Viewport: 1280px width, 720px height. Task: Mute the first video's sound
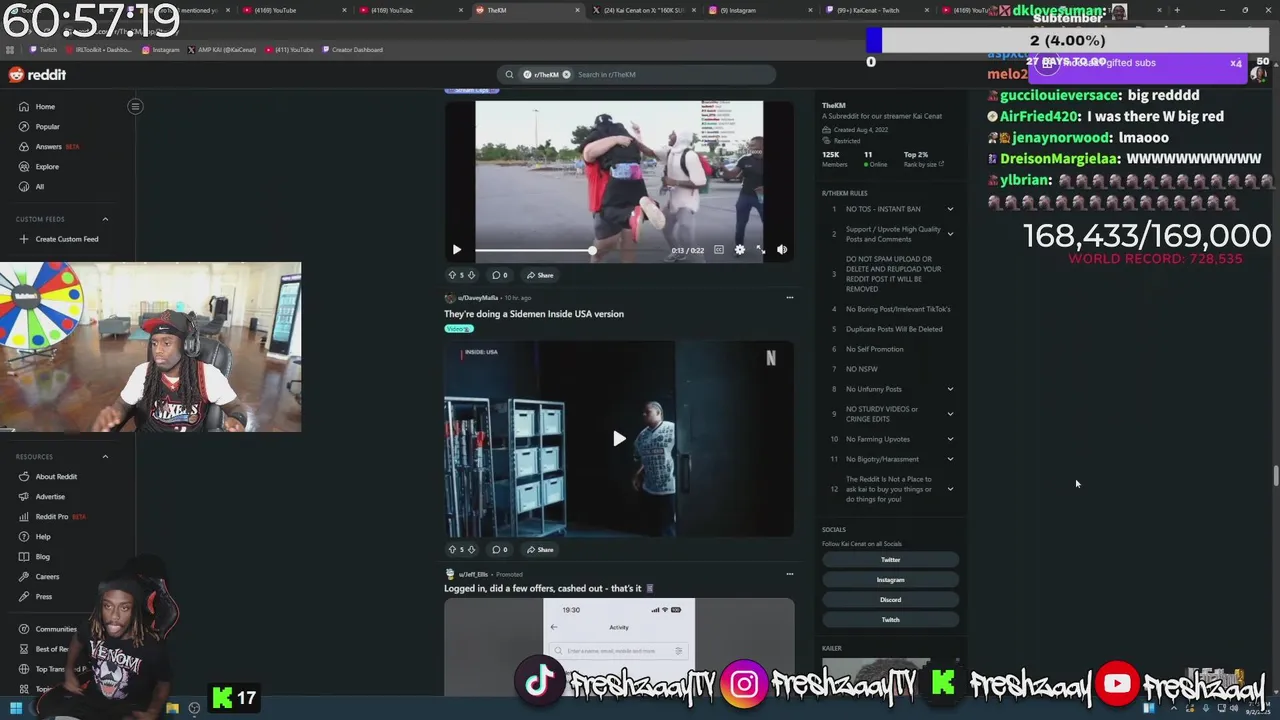(x=782, y=250)
